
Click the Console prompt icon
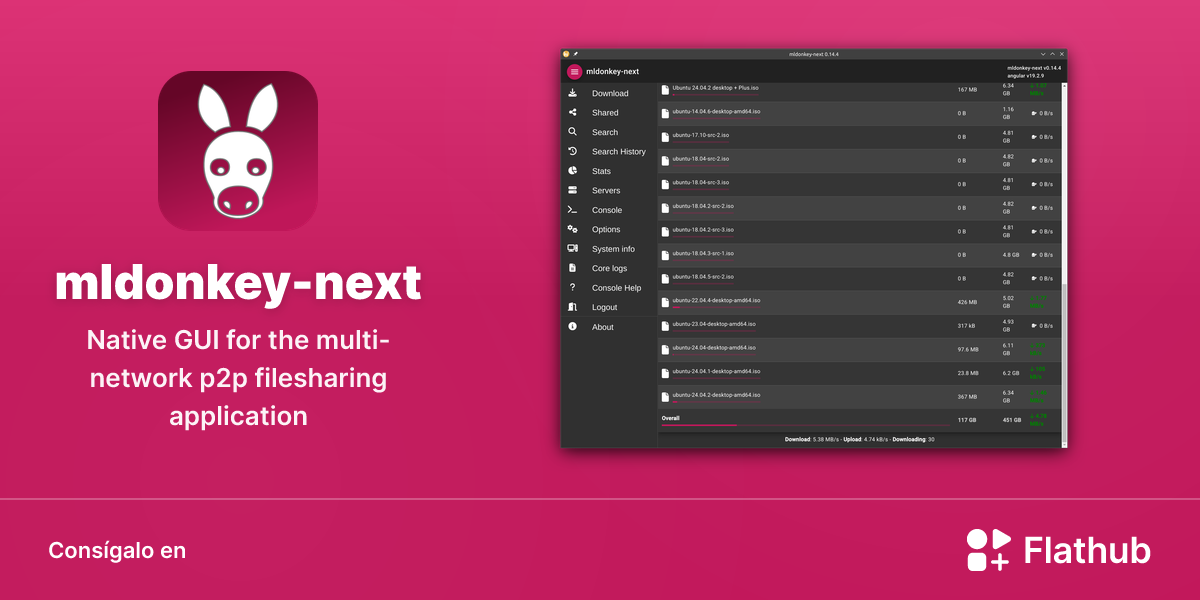click(572, 210)
